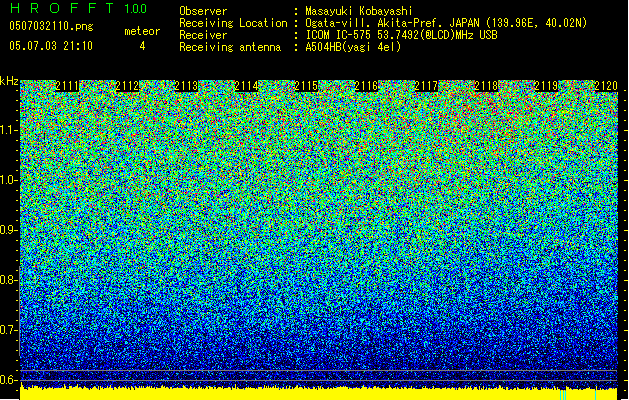
Task: Select the name Masayuki Kobayashi
Action: pyautogui.click(x=359, y=11)
